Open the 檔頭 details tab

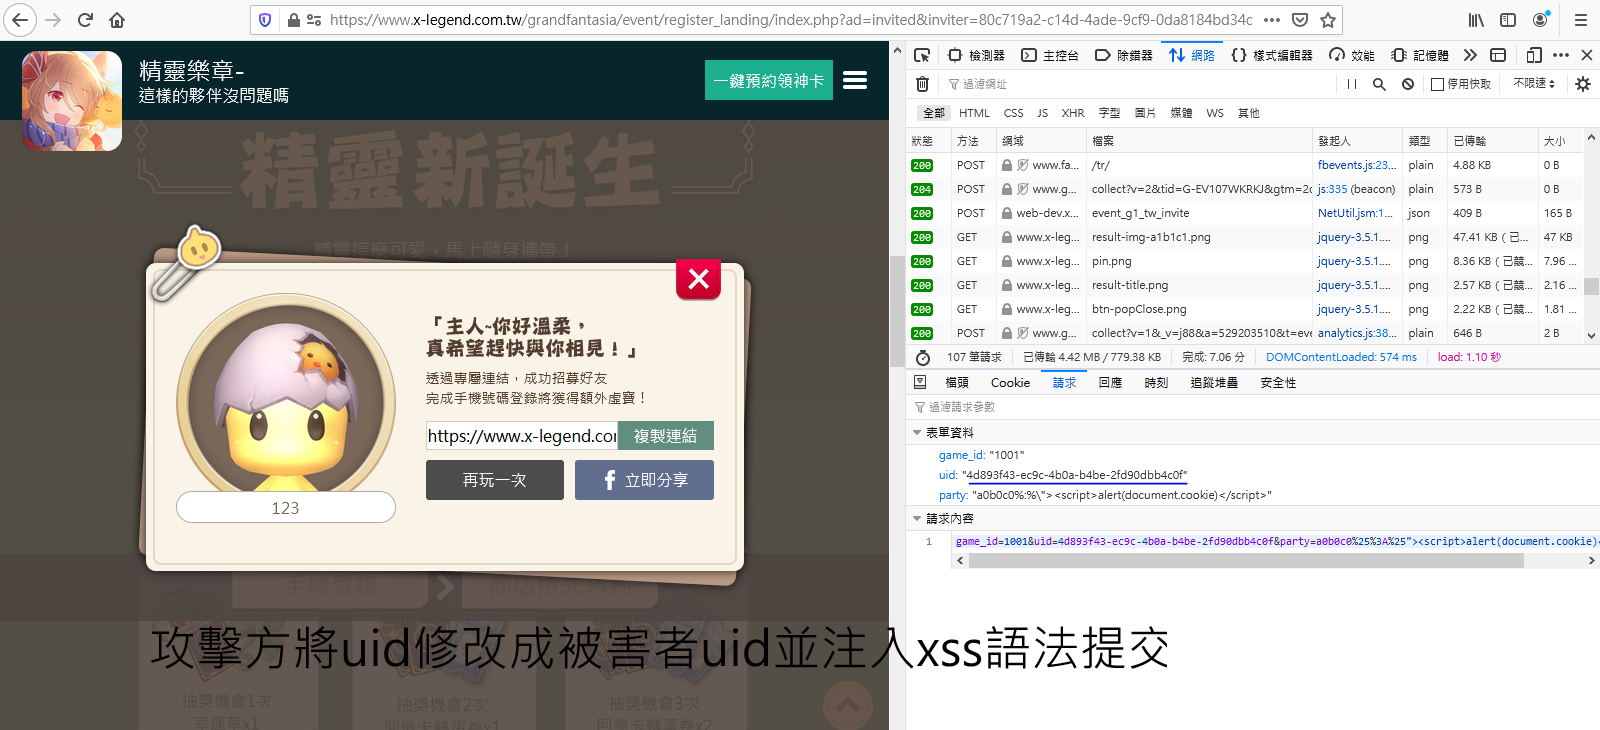click(x=957, y=383)
